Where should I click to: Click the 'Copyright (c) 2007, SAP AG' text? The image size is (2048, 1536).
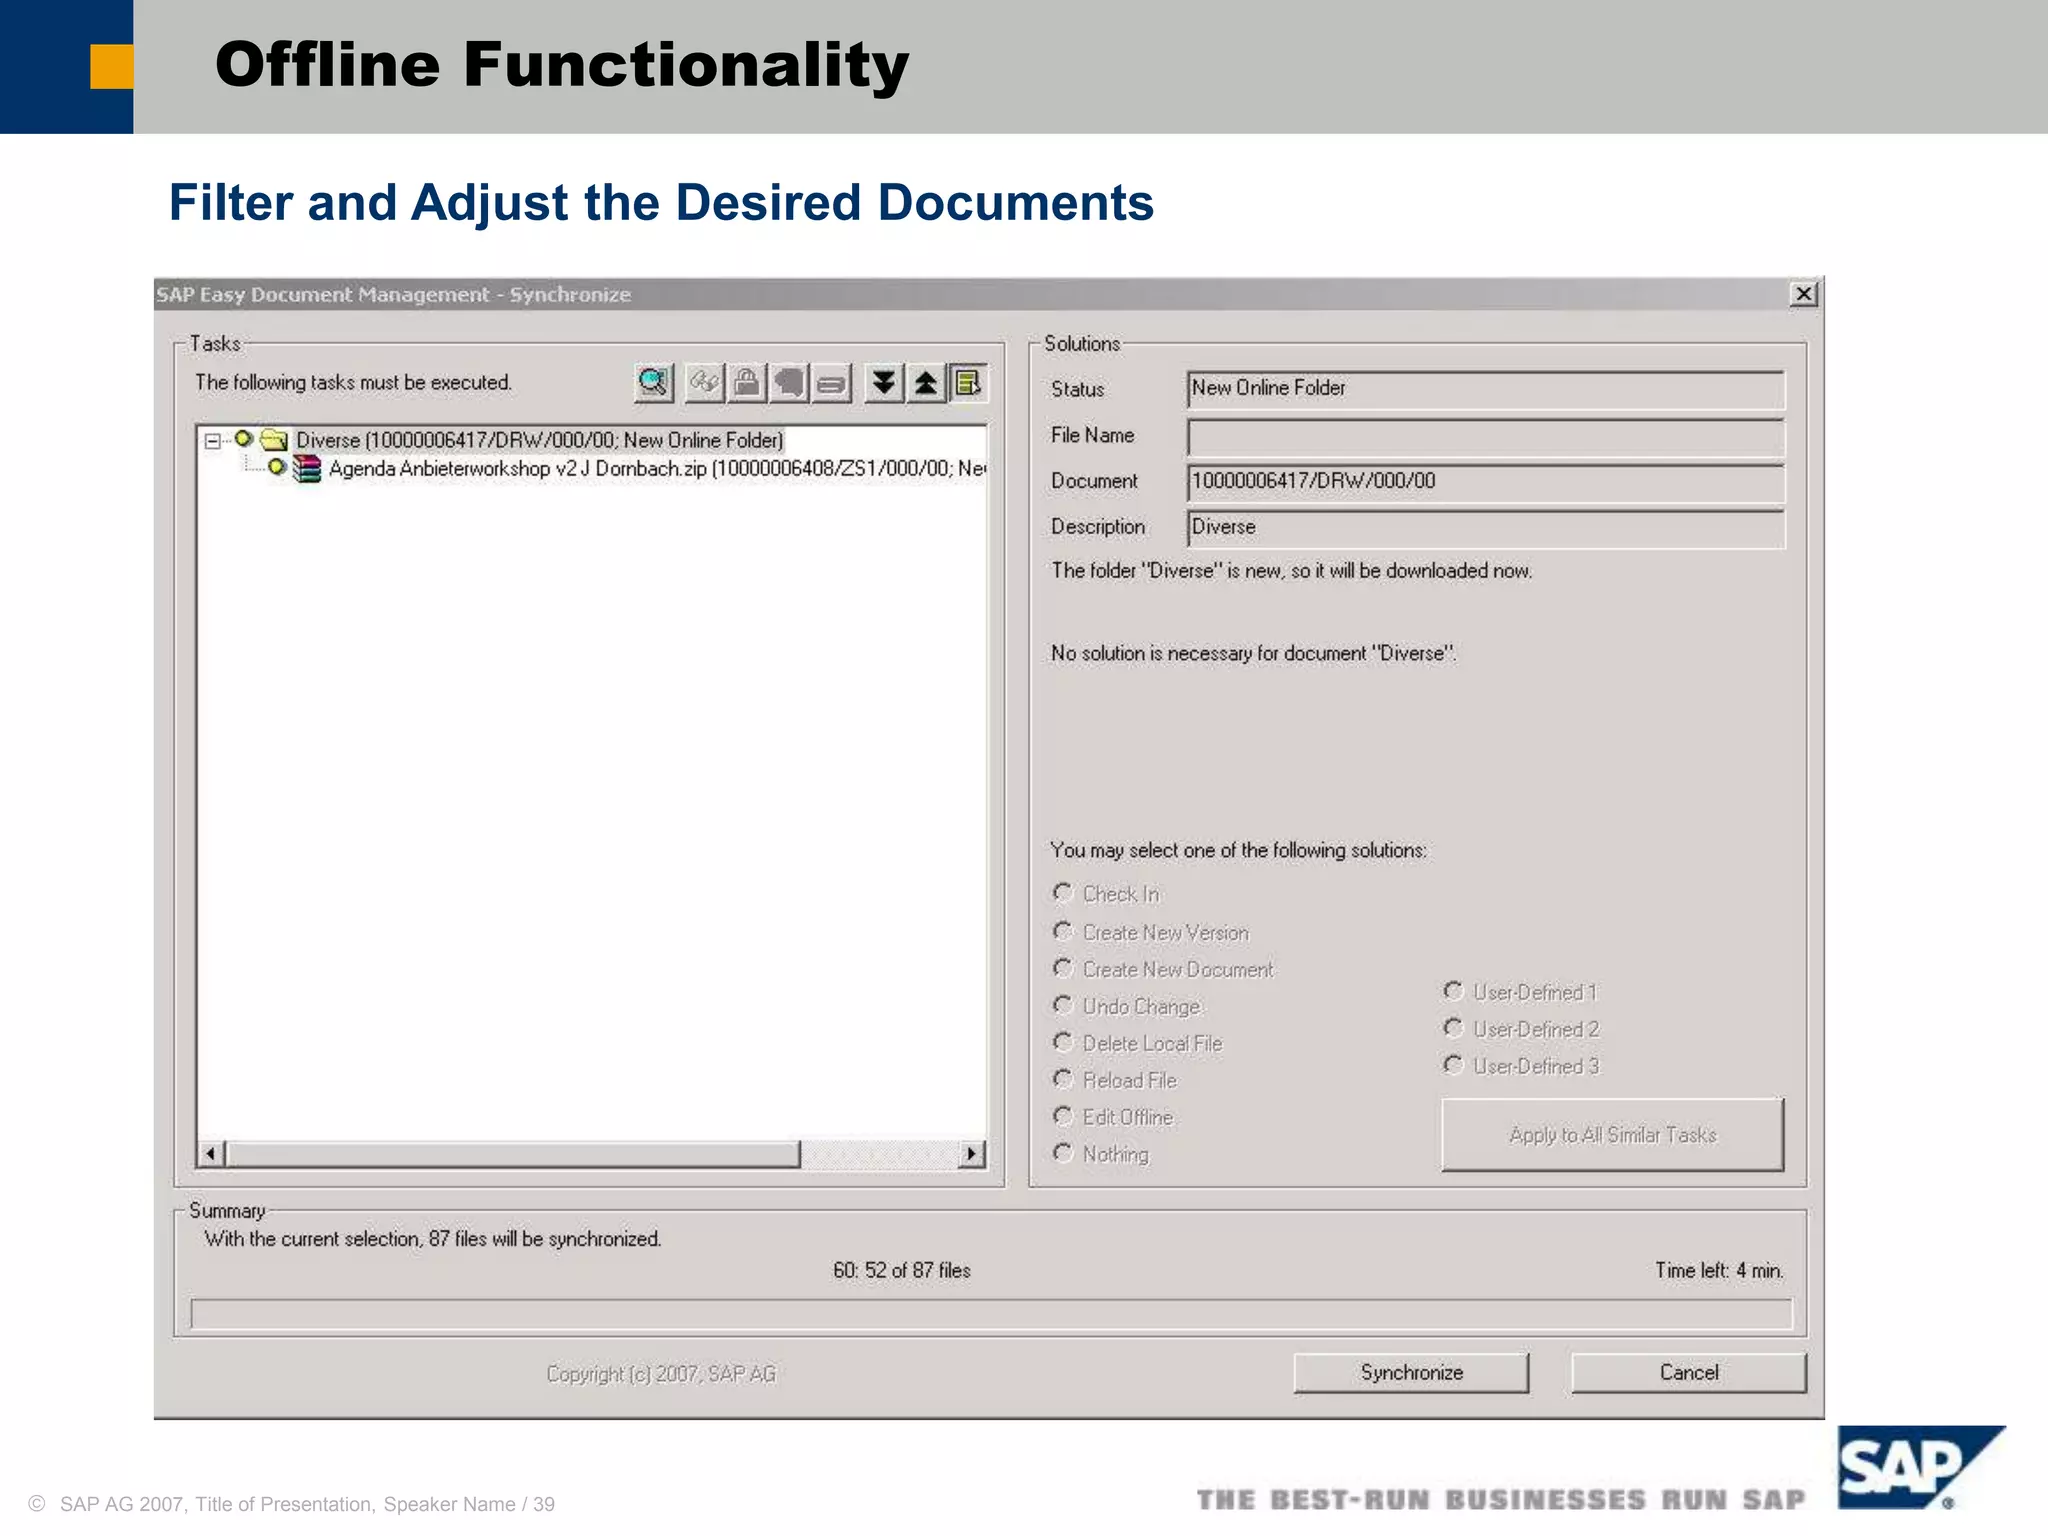(x=661, y=1374)
